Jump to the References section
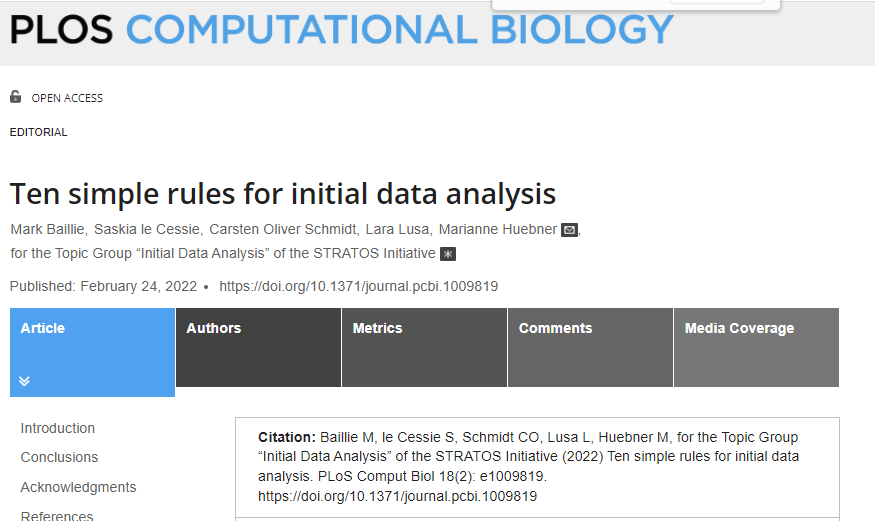Screen dimensions: 875x524 [57, 516]
